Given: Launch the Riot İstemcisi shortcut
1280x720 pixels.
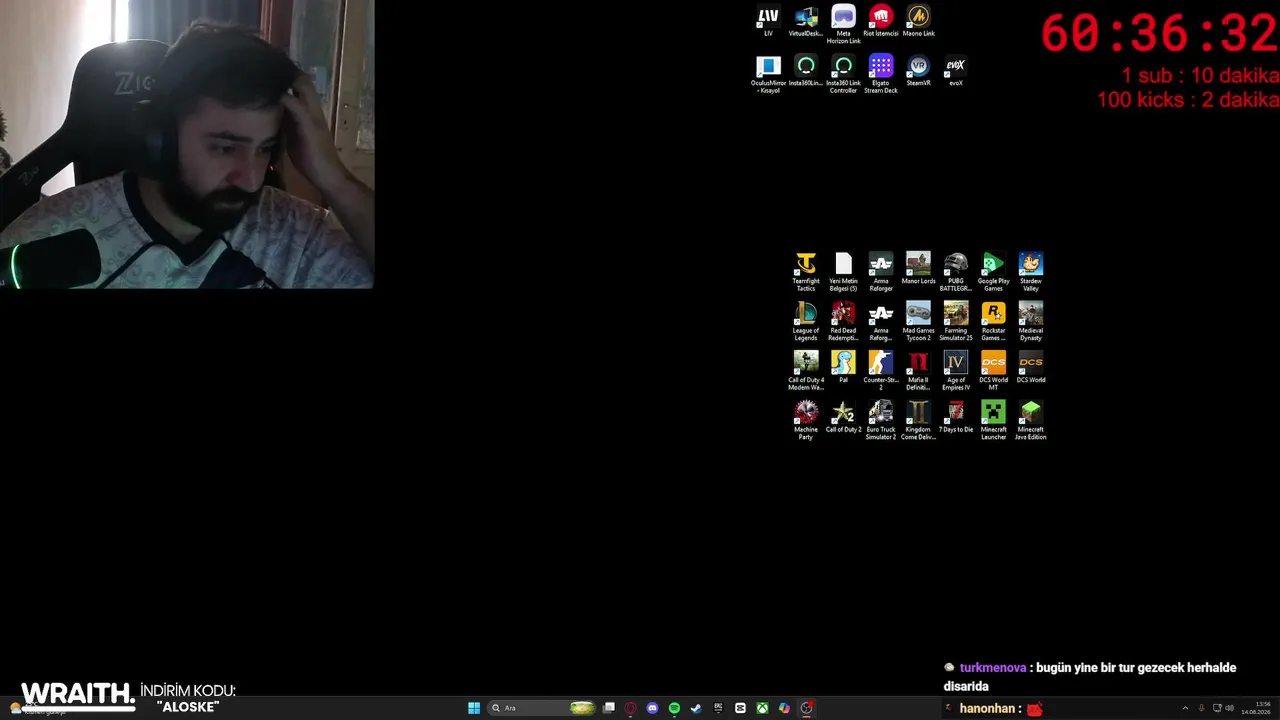Looking at the screenshot, I should [x=881, y=21].
